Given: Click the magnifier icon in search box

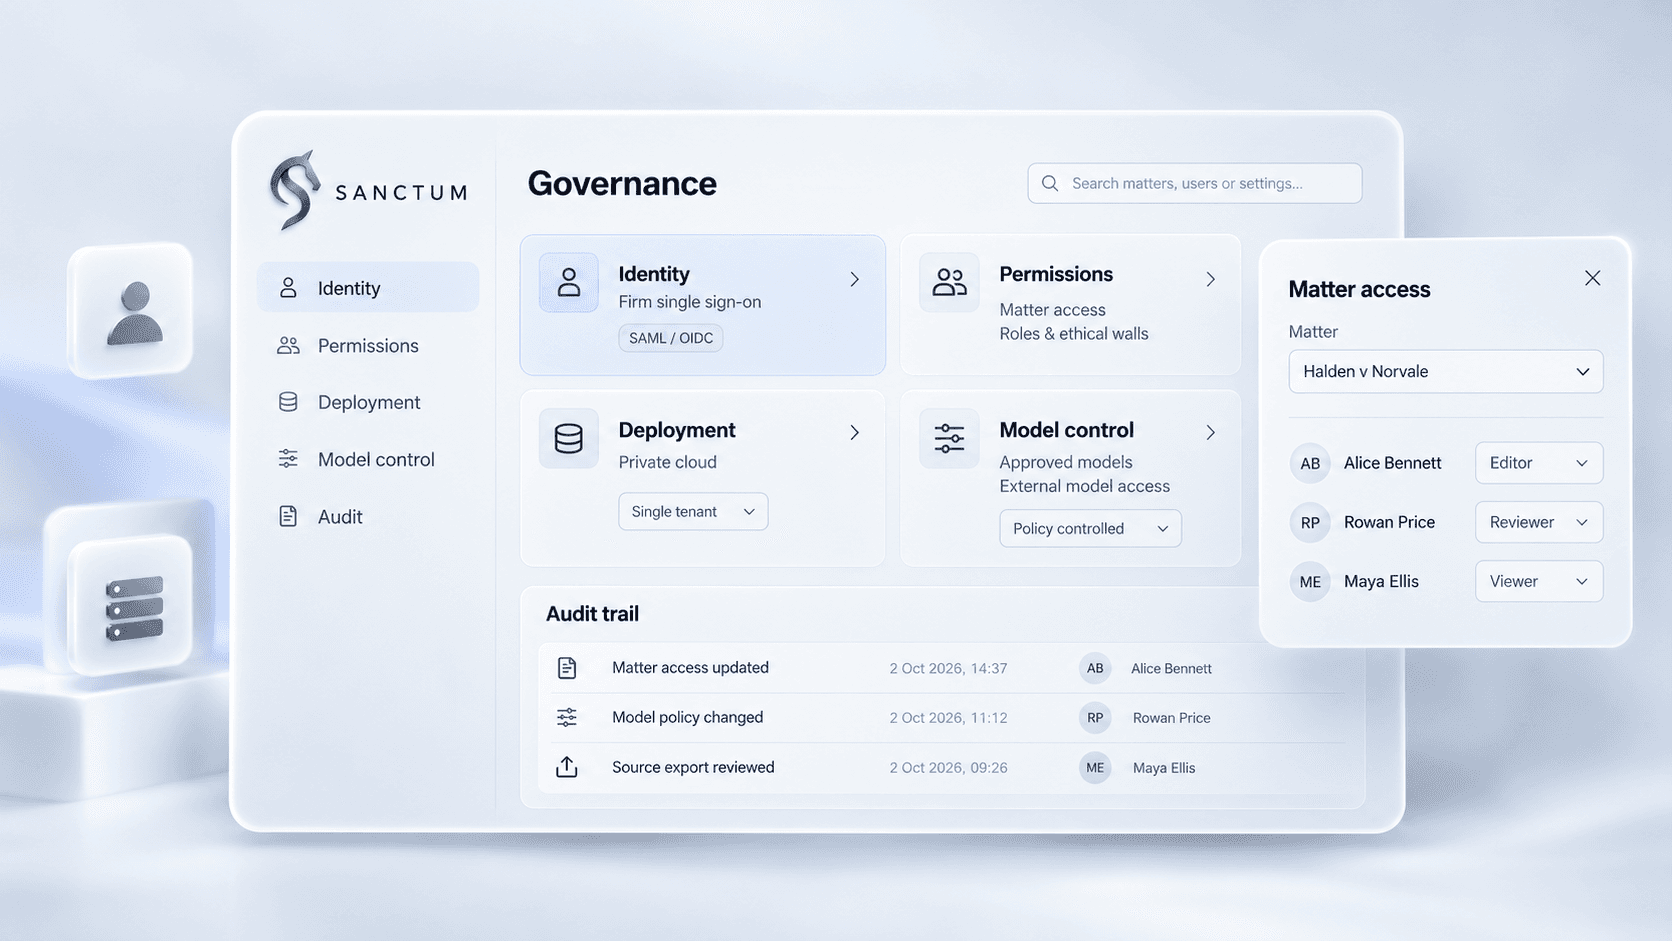Looking at the screenshot, I should pos(1050,183).
